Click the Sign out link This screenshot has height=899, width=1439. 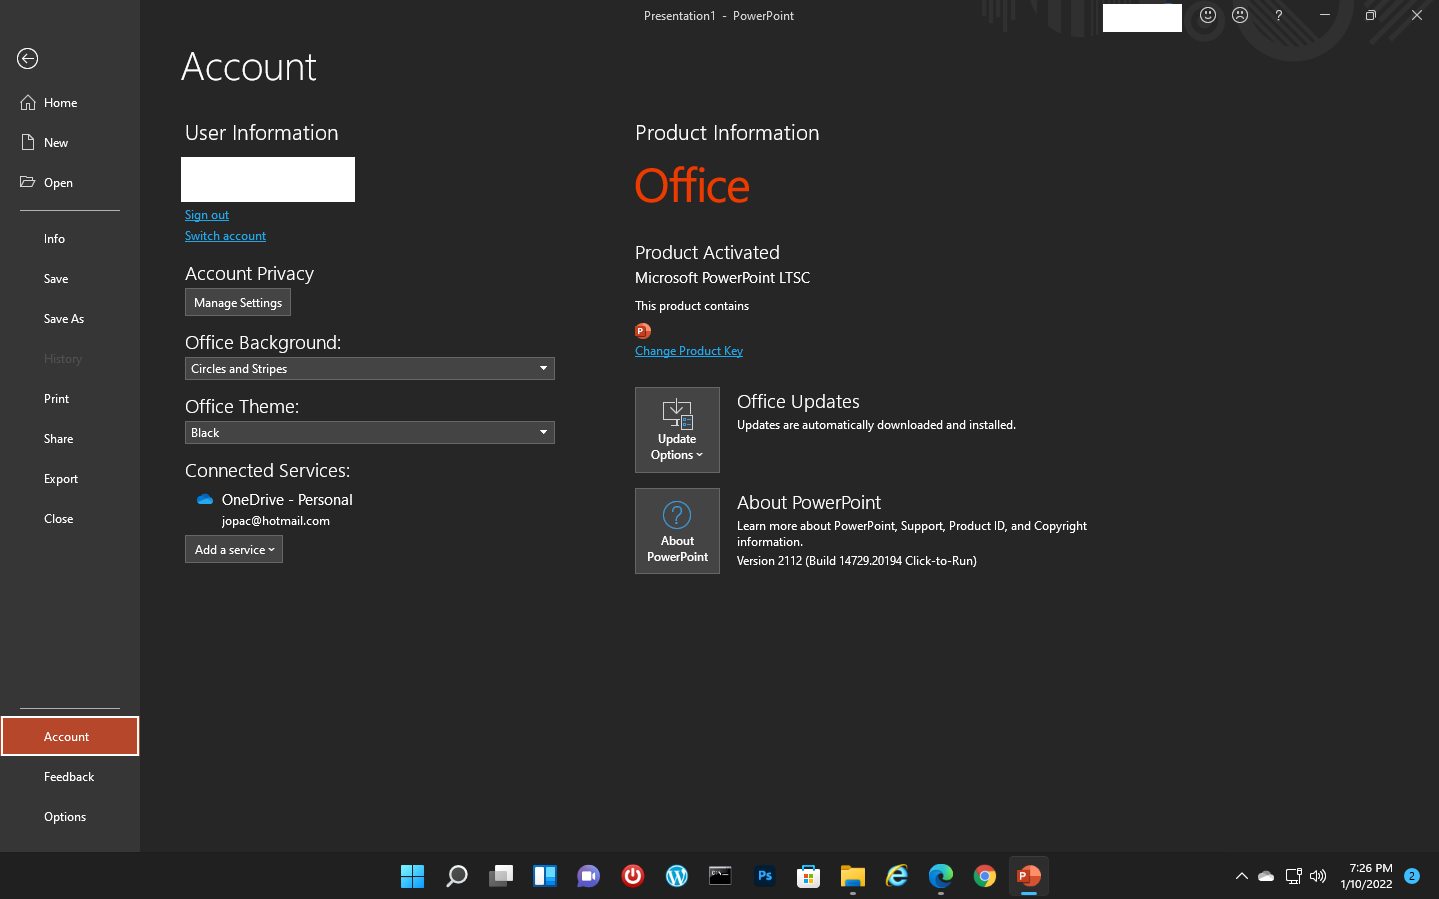tap(207, 215)
